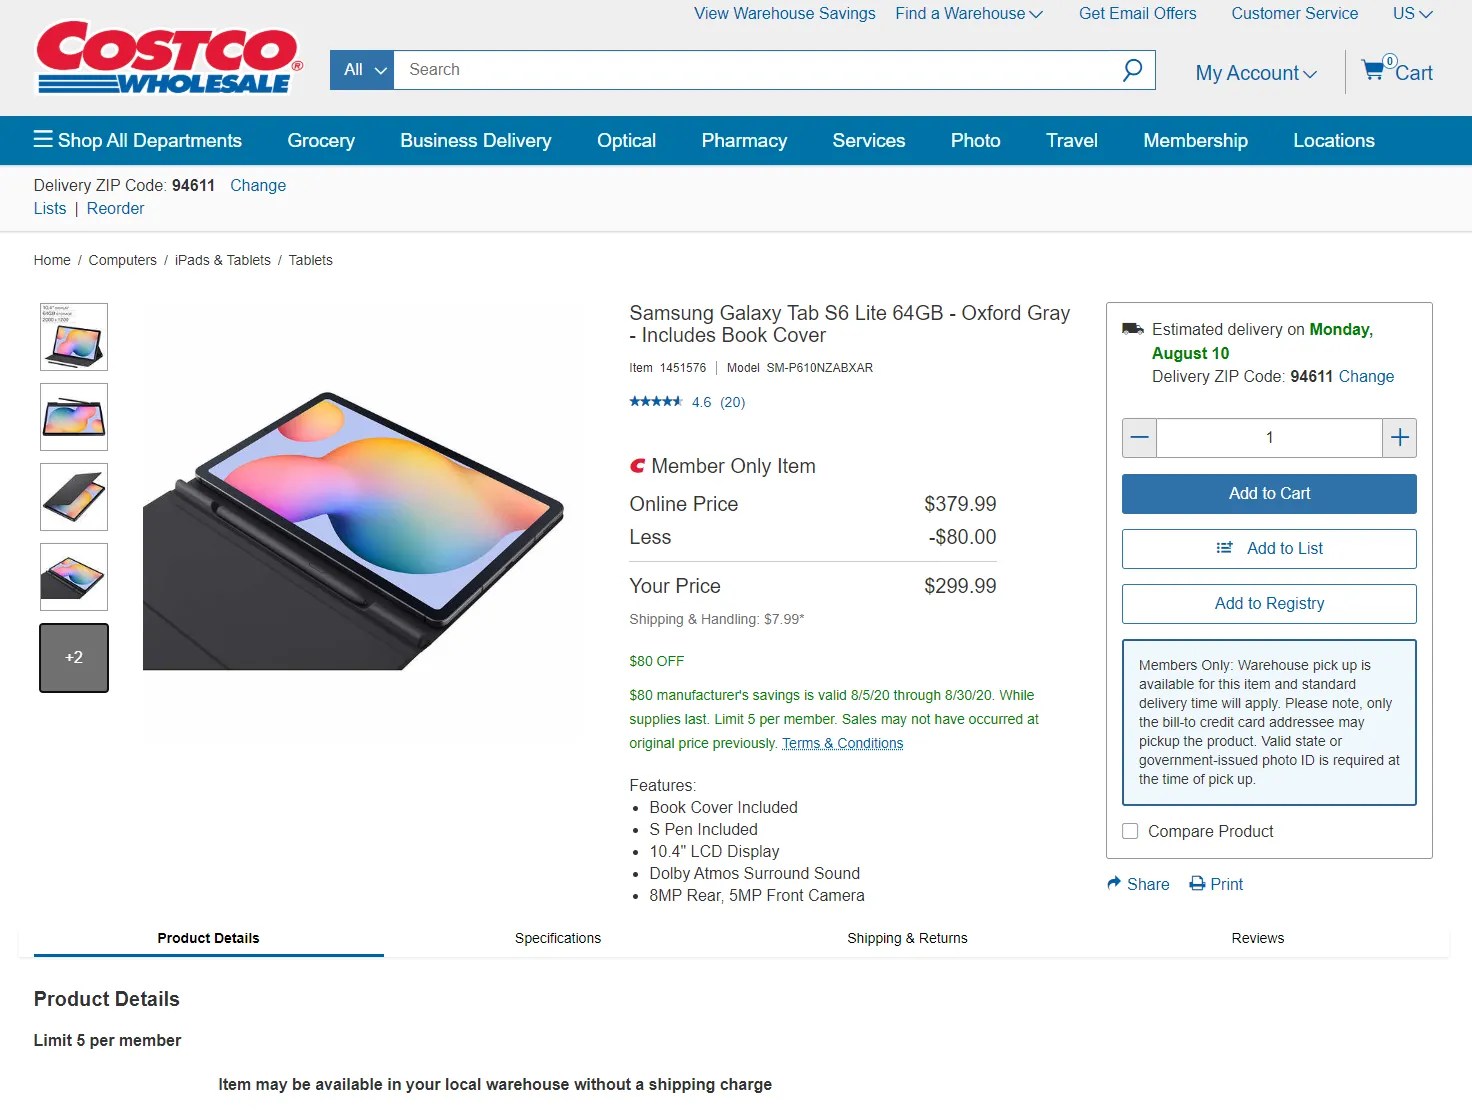Click the Add to List icon button

(1223, 548)
